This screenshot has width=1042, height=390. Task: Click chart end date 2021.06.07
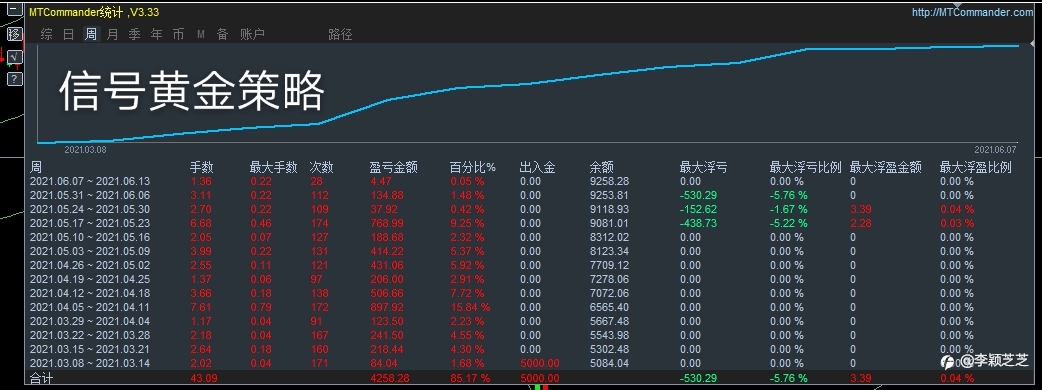(995, 149)
